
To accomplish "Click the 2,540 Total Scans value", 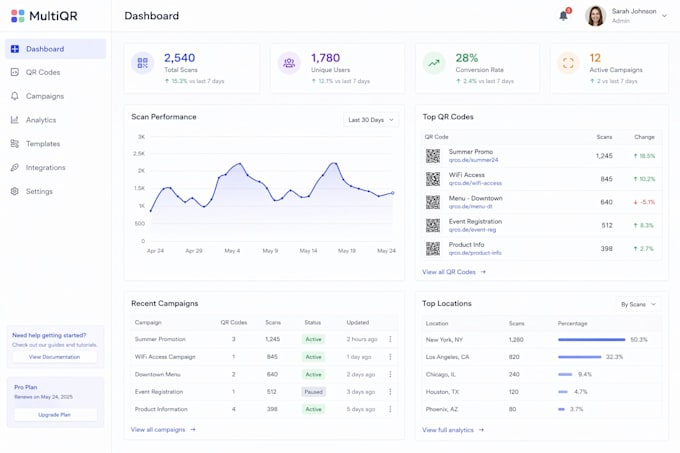I will click(180, 58).
